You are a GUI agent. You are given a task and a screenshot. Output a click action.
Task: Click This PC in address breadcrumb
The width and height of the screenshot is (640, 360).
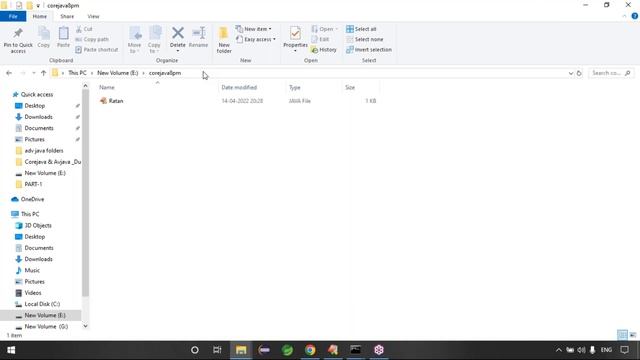pyautogui.click(x=77, y=73)
